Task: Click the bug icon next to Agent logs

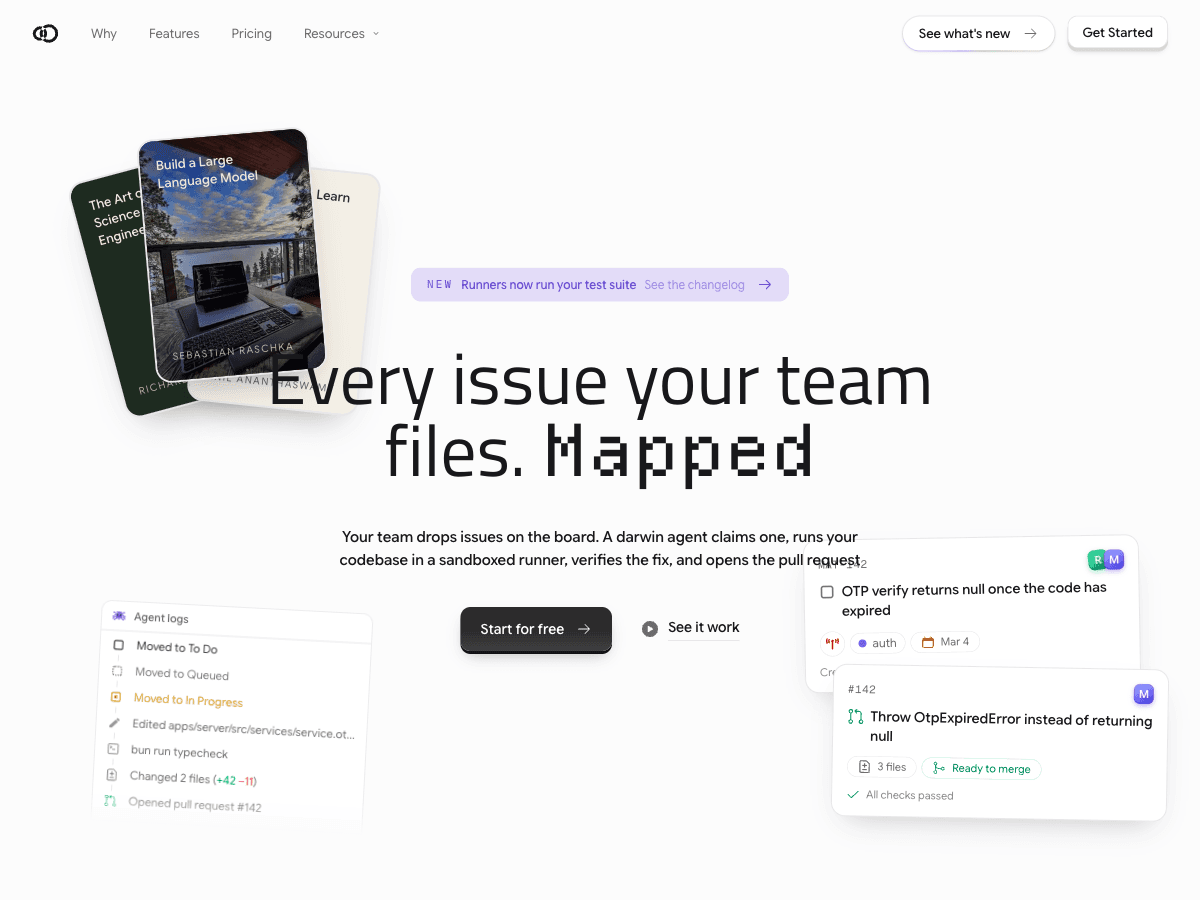Action: point(119,616)
